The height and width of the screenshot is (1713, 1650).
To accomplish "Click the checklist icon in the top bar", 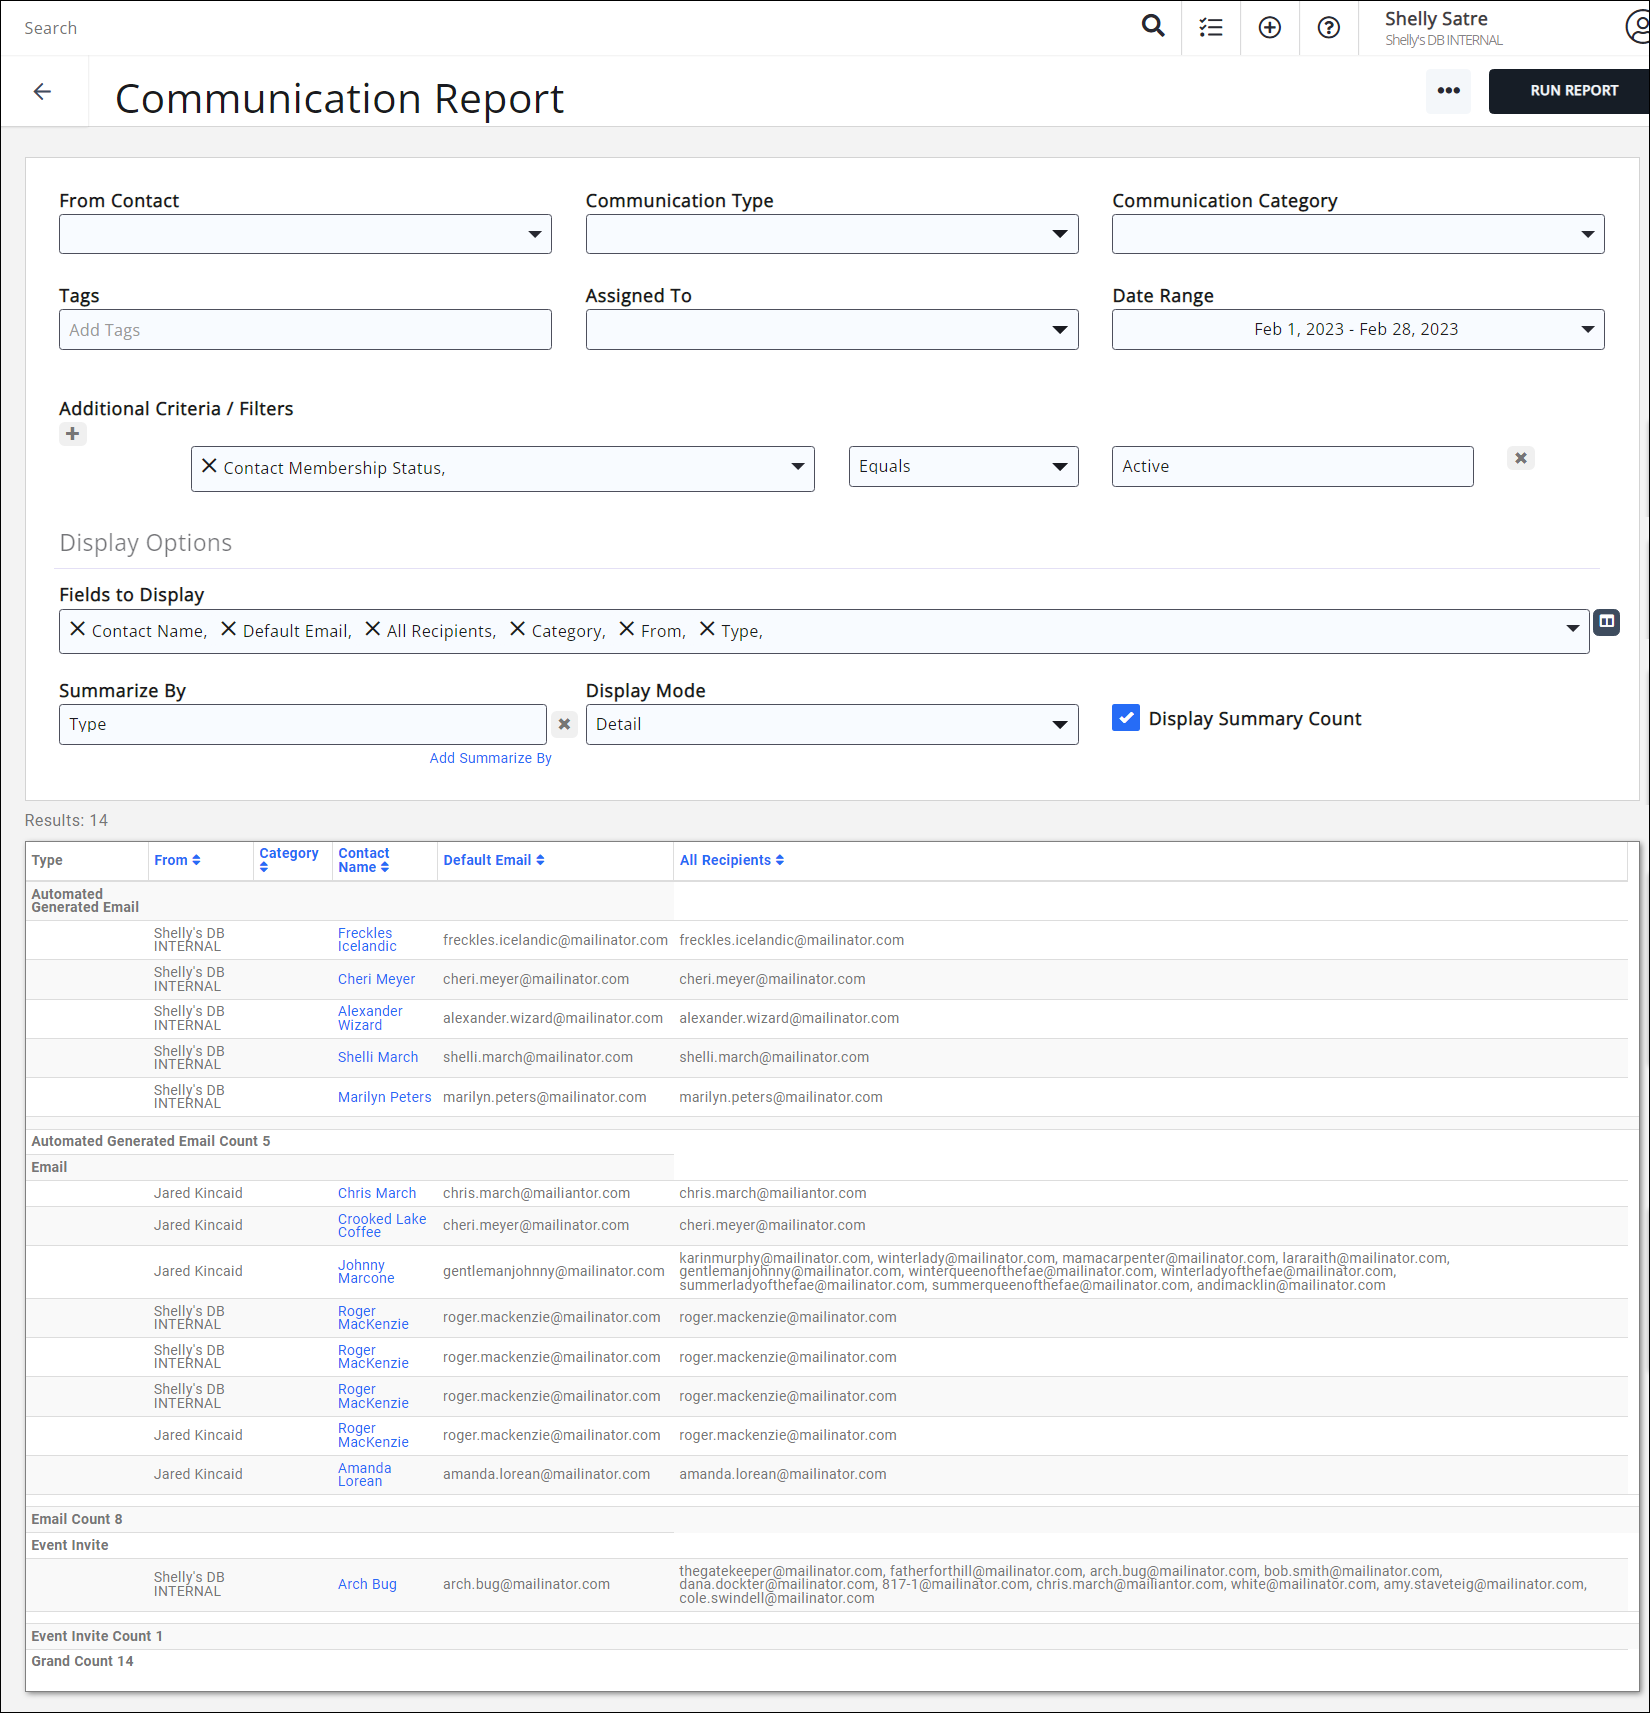I will click(1210, 27).
